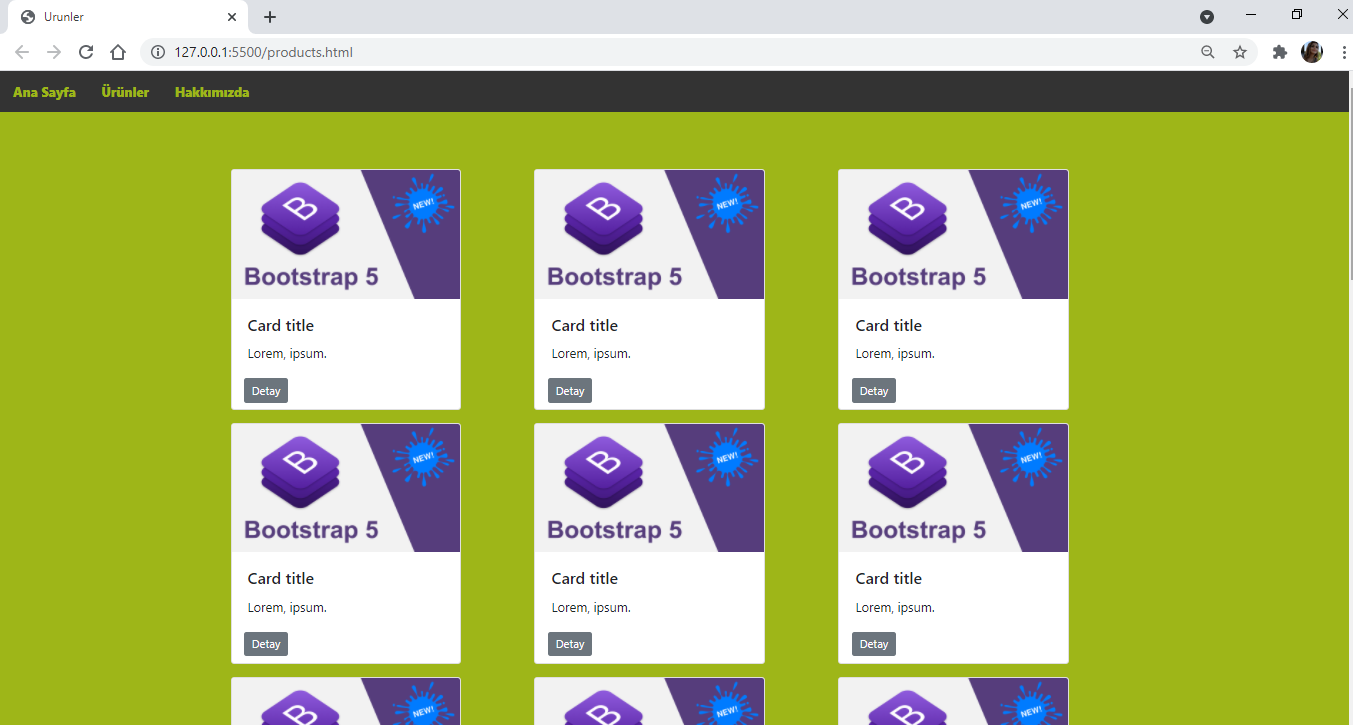This screenshot has height=725, width=1353.
Task: Open a new tab with plus button
Action: [x=269, y=17]
